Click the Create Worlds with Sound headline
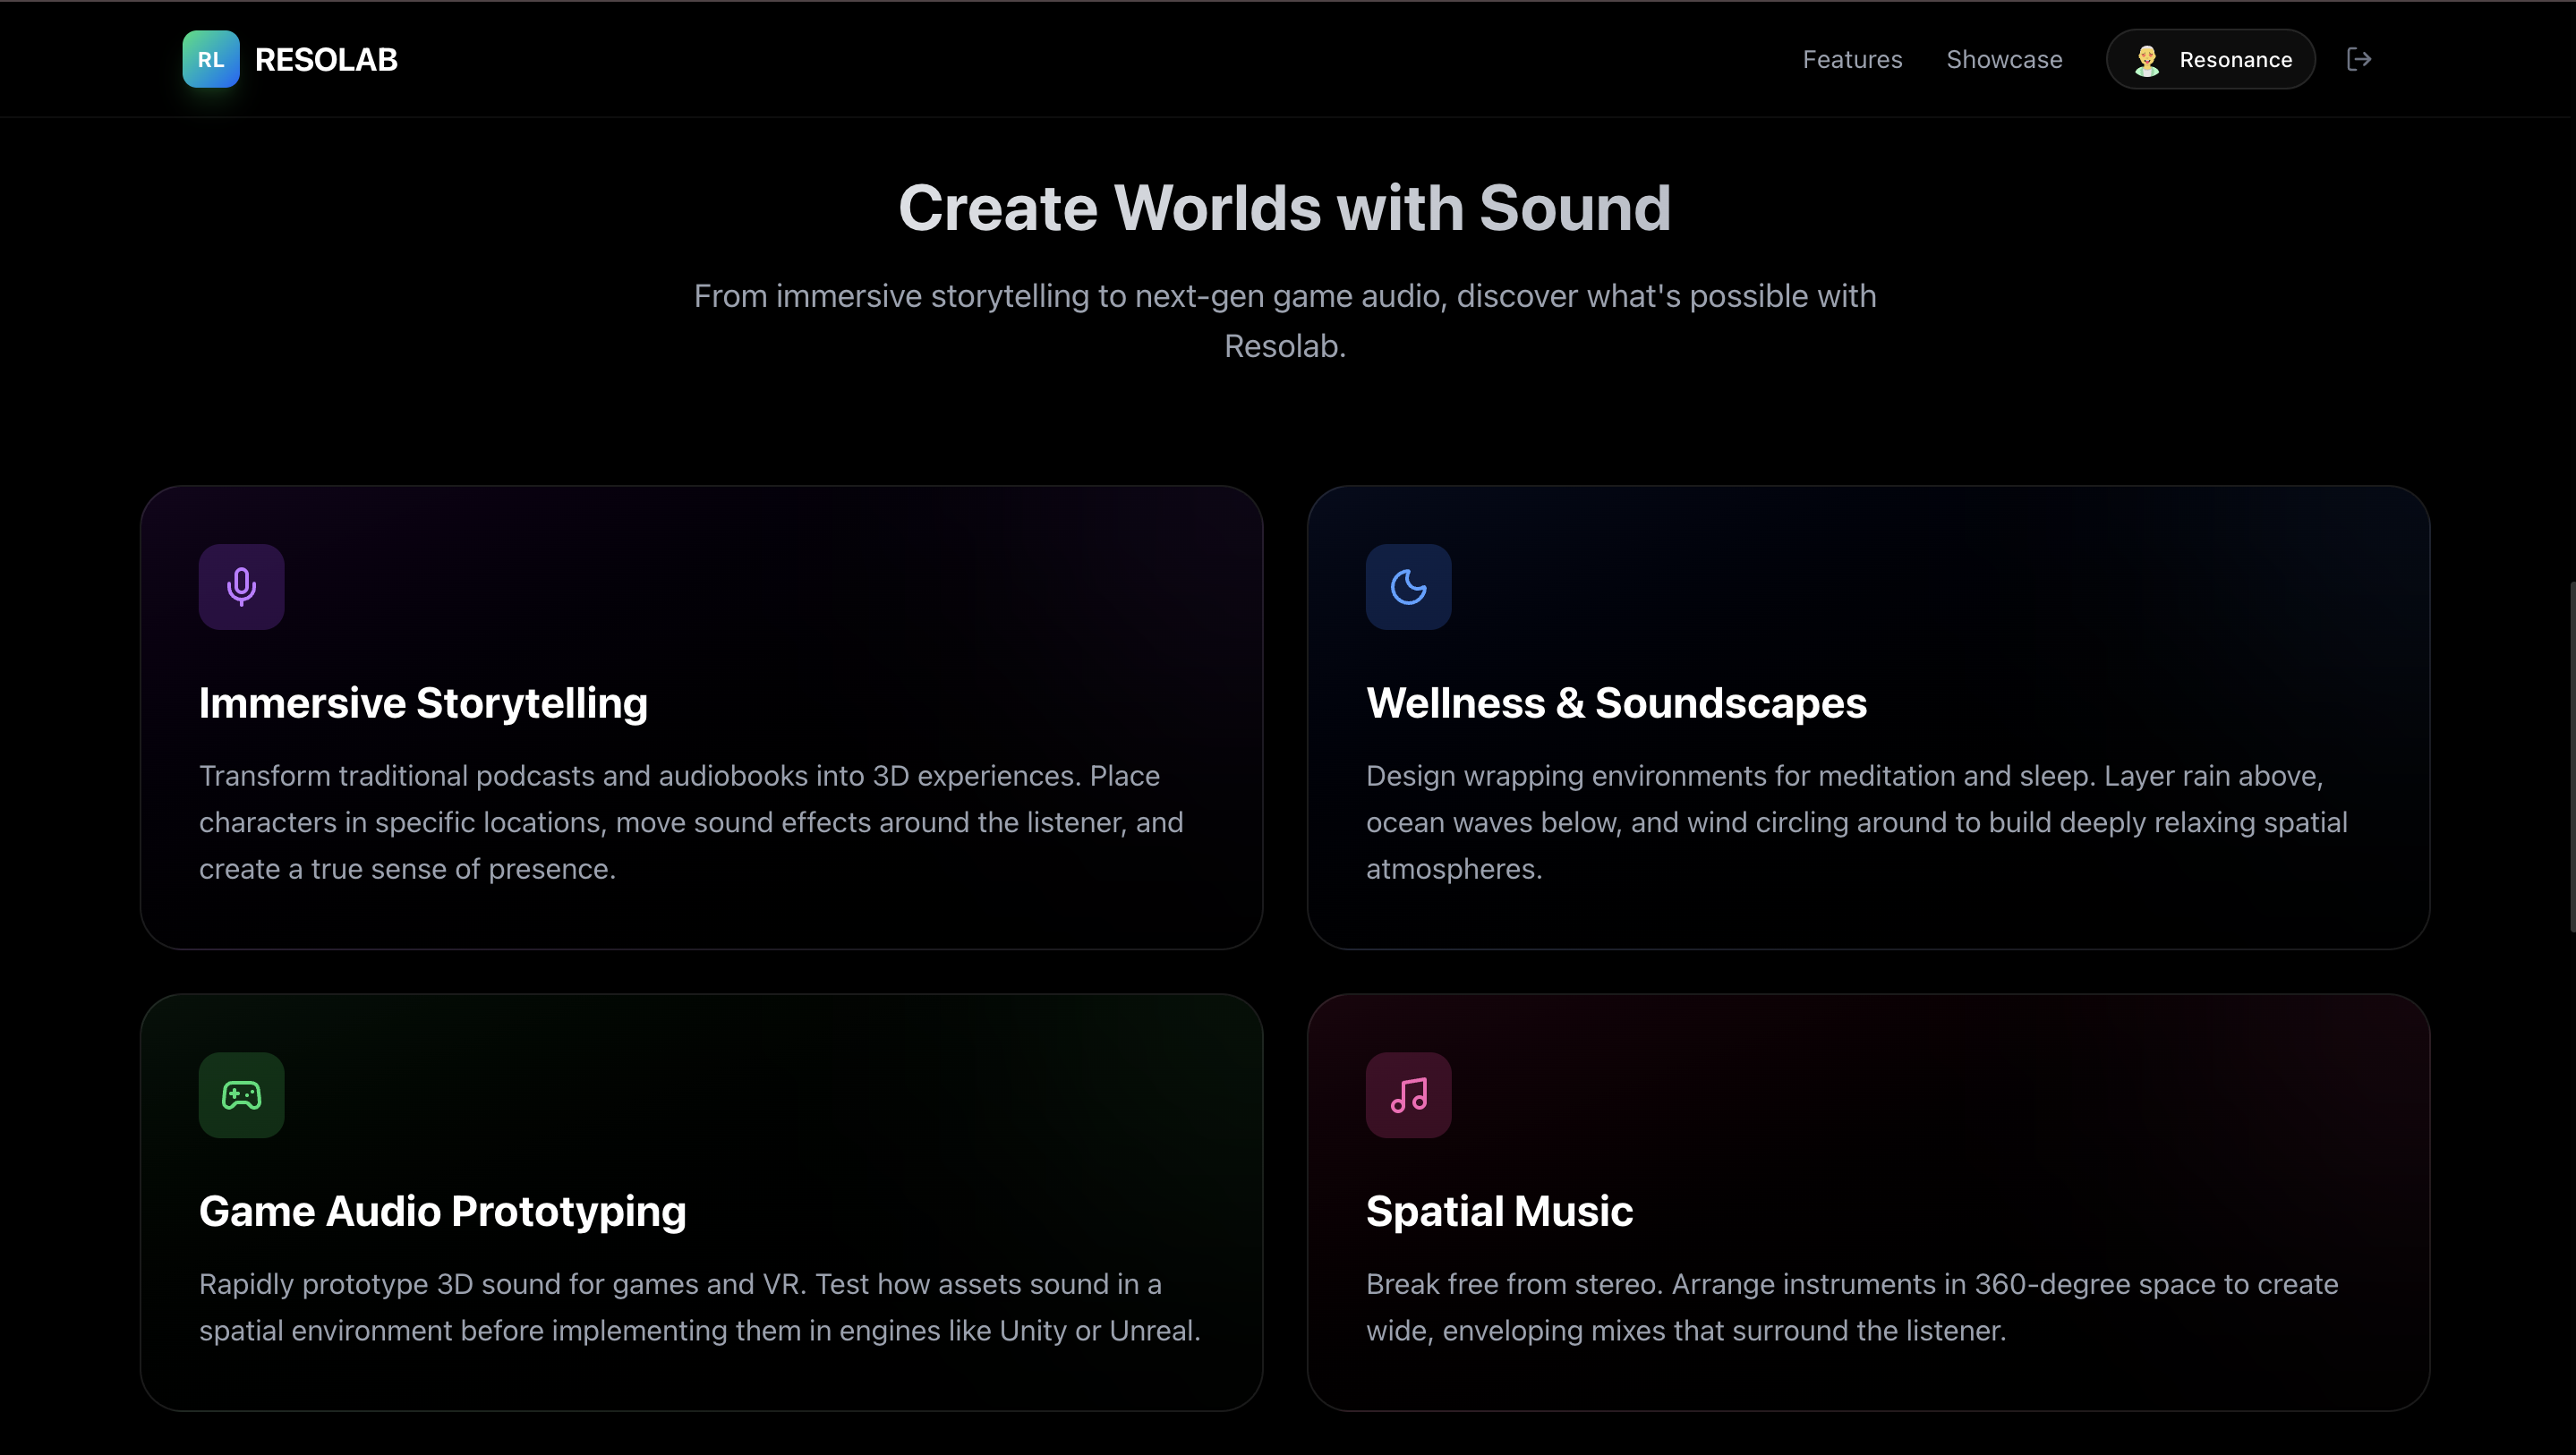 tap(1285, 208)
